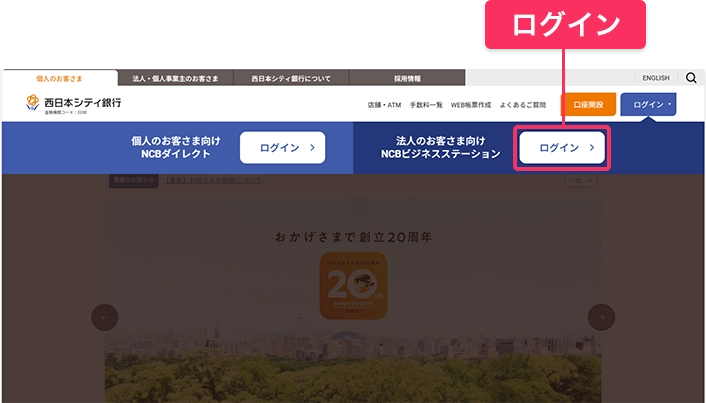Open the 個人のお客さま tab
This screenshot has width=706, height=403.
click(59, 78)
